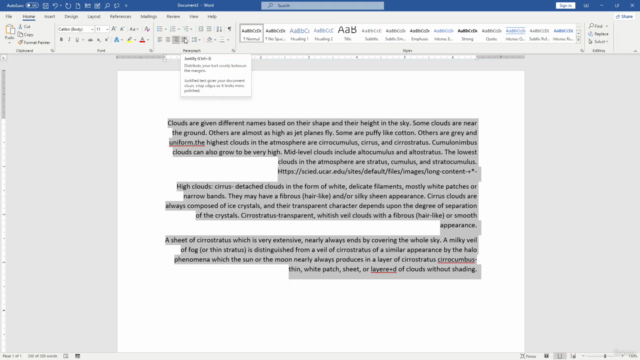Switch to the Design tab
The width and height of the screenshot is (640, 360).
click(71, 16)
